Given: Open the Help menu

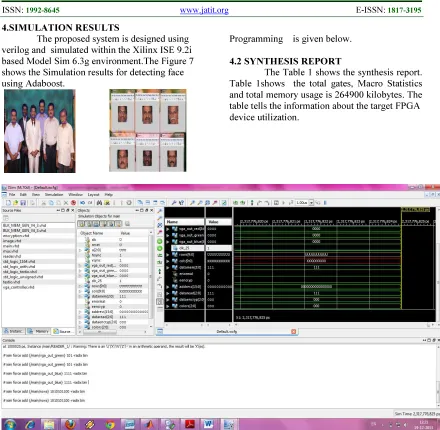Looking at the screenshot, I should pyautogui.click(x=109, y=194).
